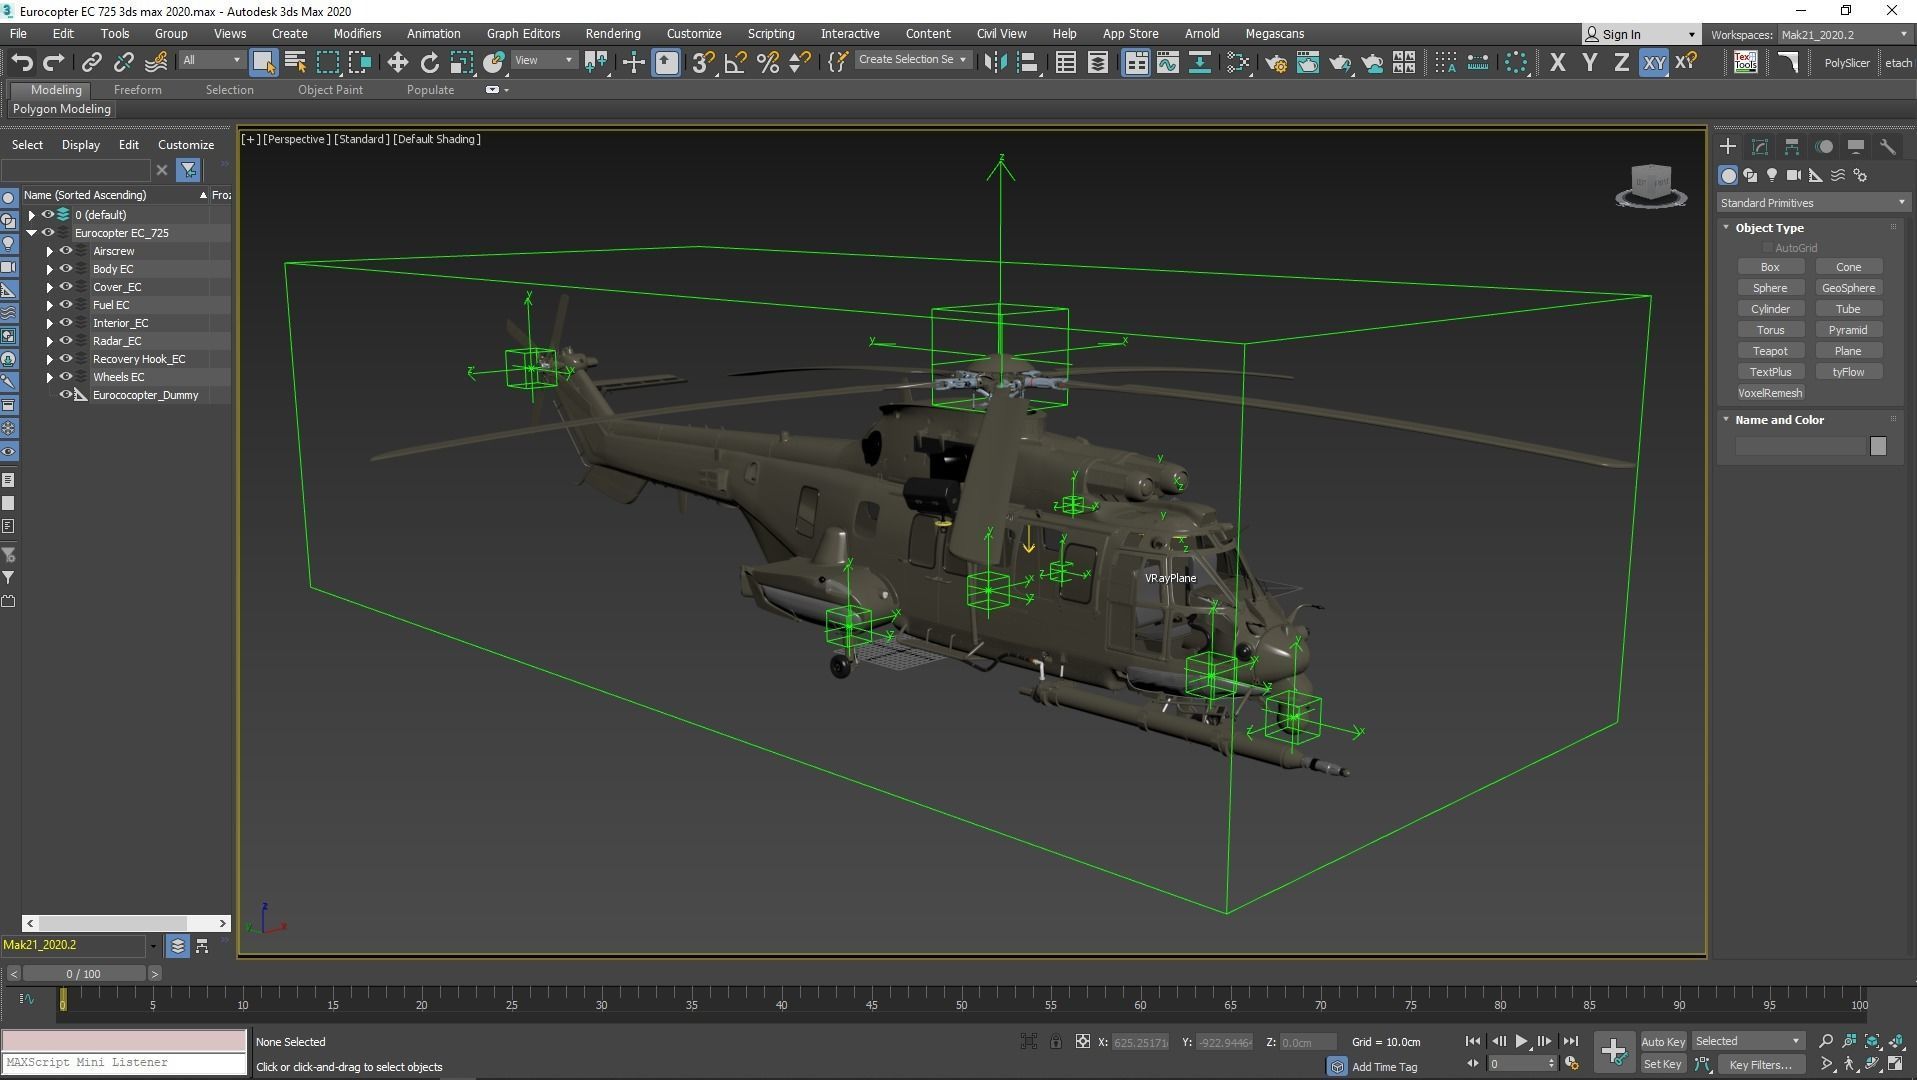Open the Render Setup teapot icon
Image resolution: width=1917 pixels, height=1080 pixels.
1275,62
